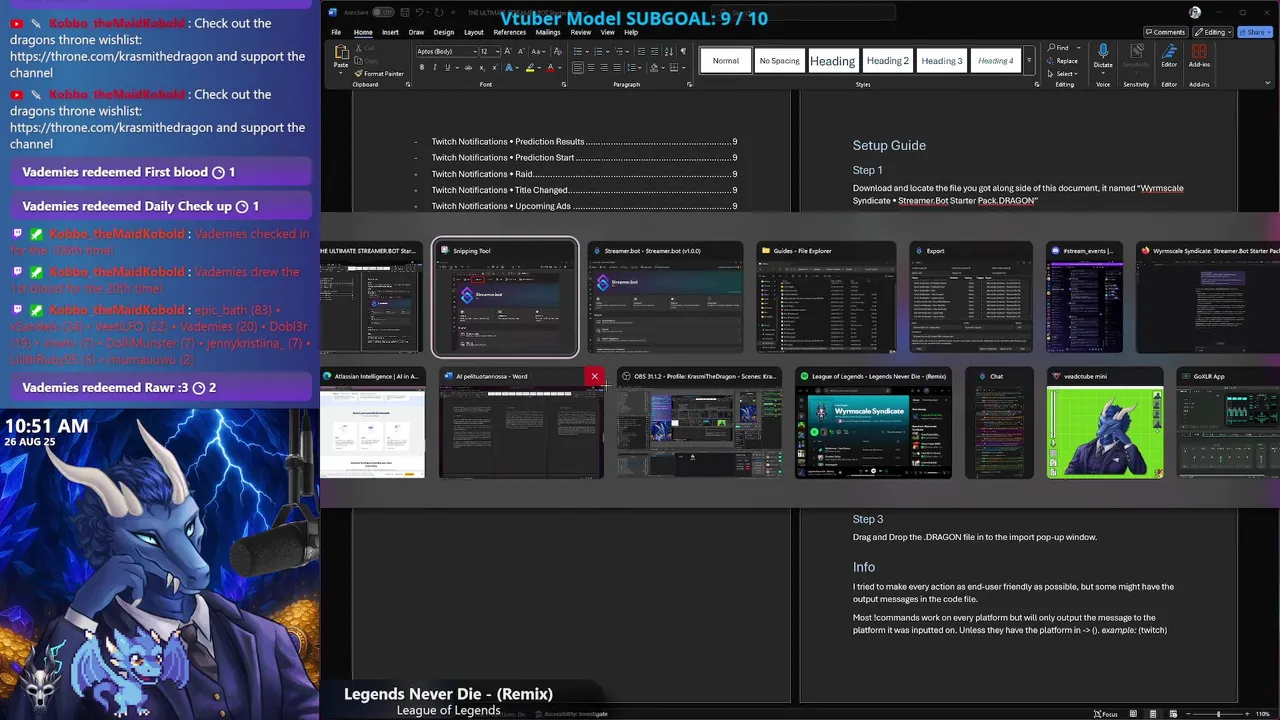The image size is (1280, 720).
Task: Click the Sort icon in Paragraph group
Action: pos(669,51)
